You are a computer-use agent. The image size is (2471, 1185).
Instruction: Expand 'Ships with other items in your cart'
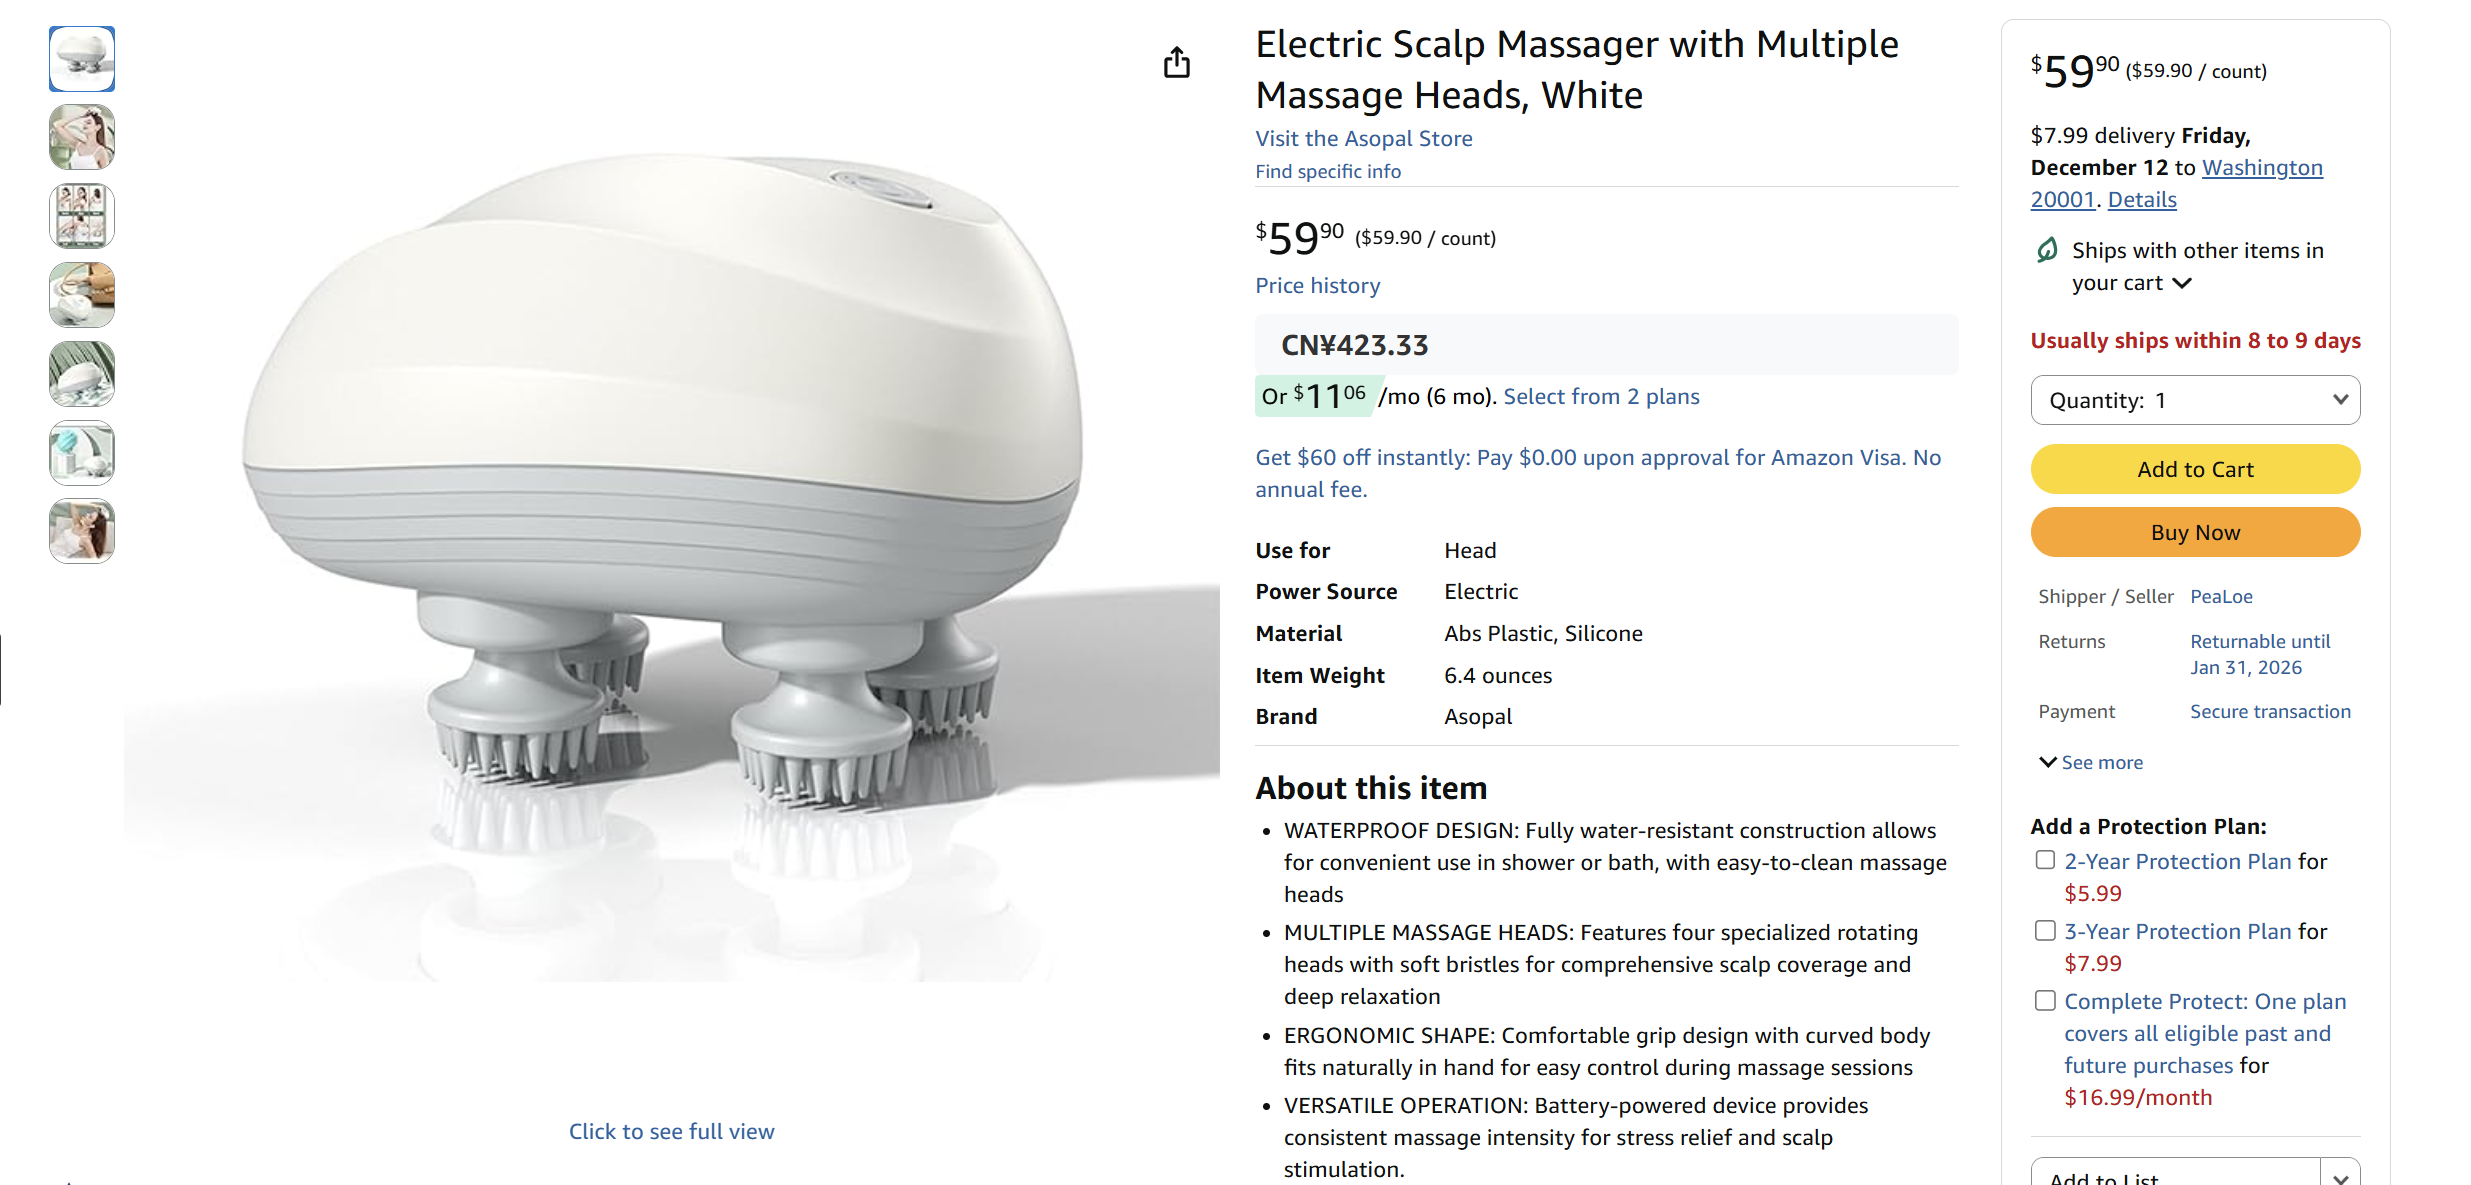pos(2184,283)
